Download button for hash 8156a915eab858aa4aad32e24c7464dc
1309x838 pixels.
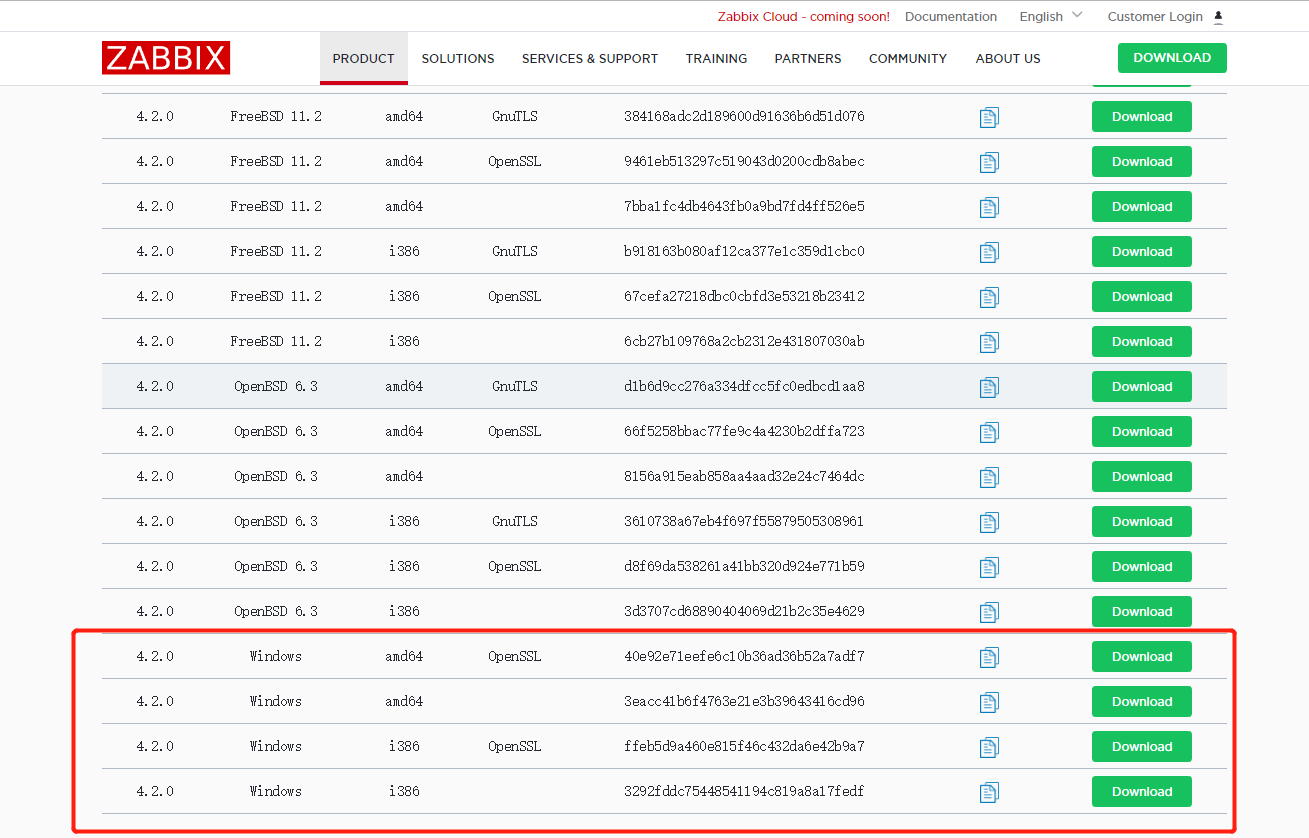1142,476
